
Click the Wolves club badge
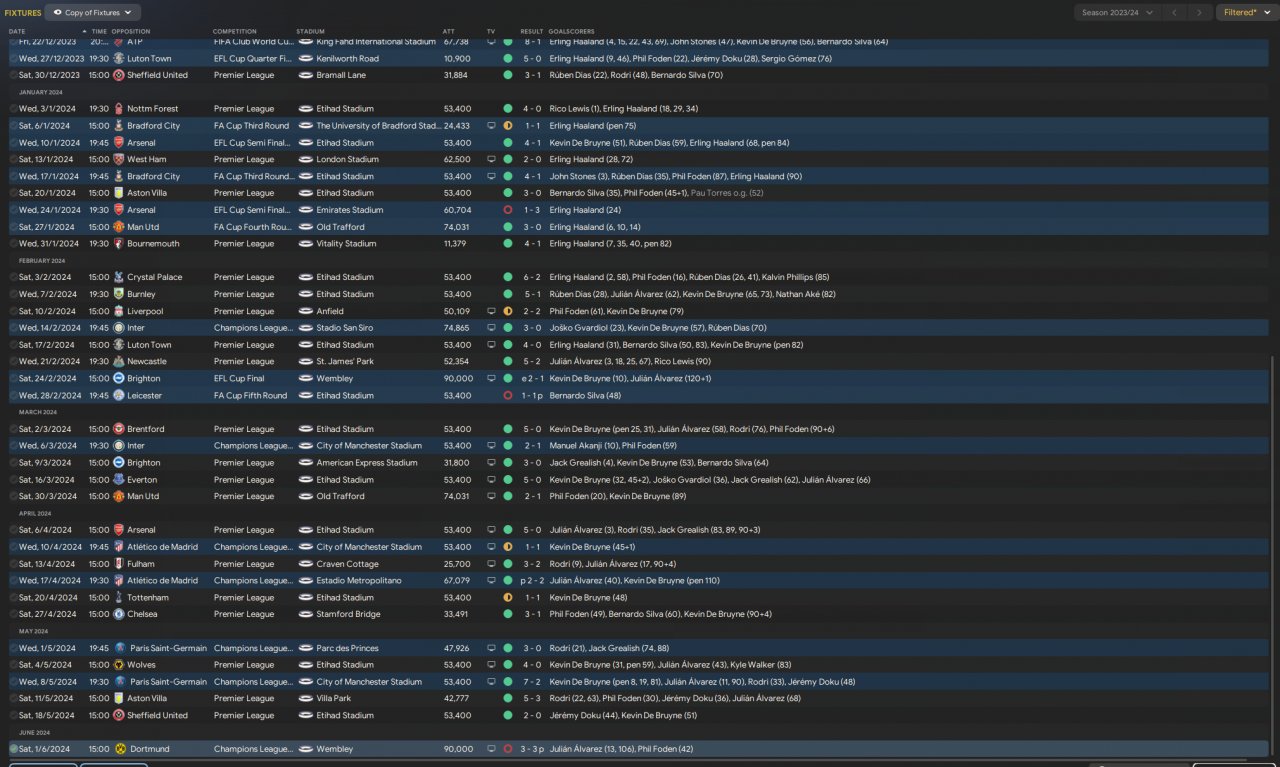tap(119, 665)
